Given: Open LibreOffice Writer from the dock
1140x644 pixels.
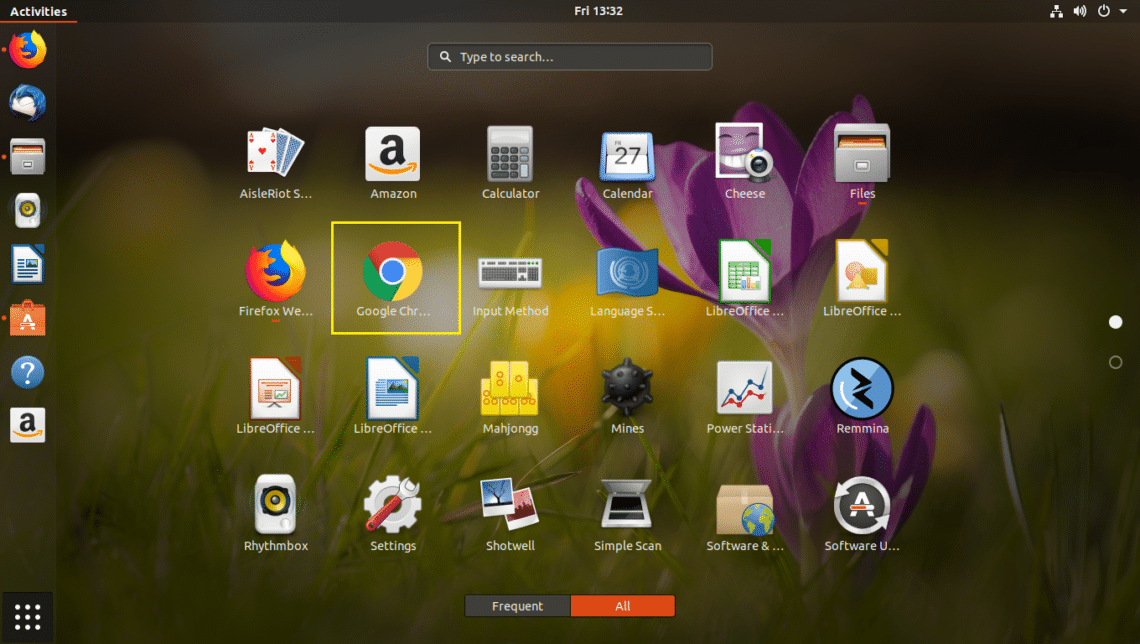Looking at the screenshot, I should click(x=28, y=264).
